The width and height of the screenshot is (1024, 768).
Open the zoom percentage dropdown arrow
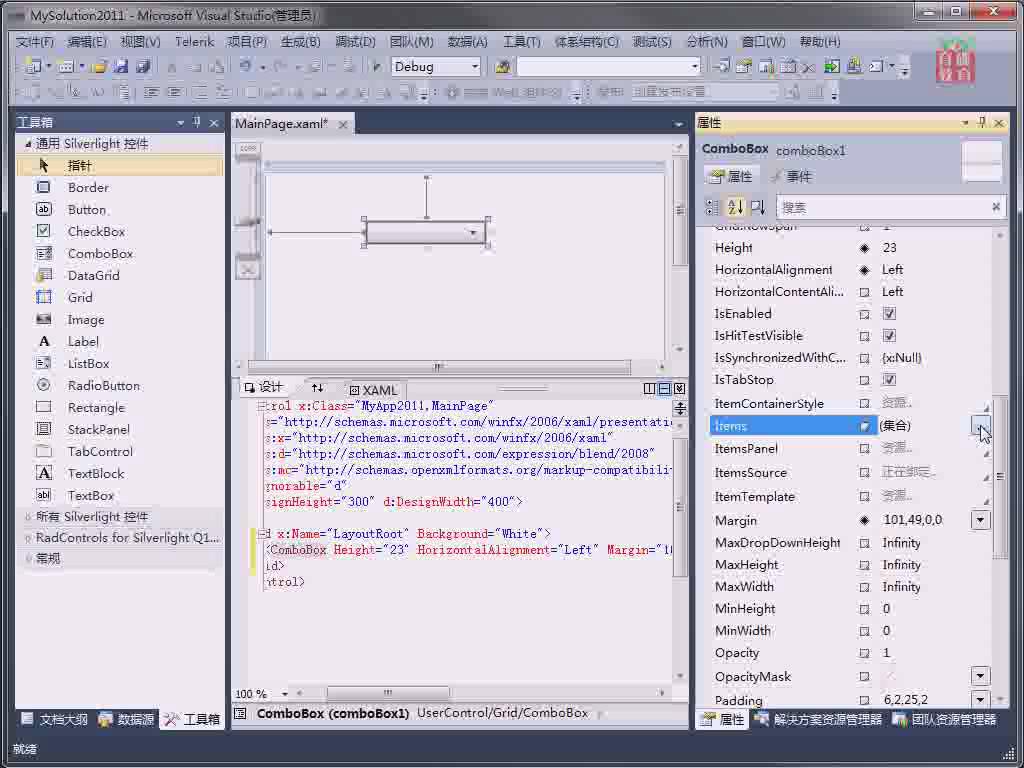285,694
